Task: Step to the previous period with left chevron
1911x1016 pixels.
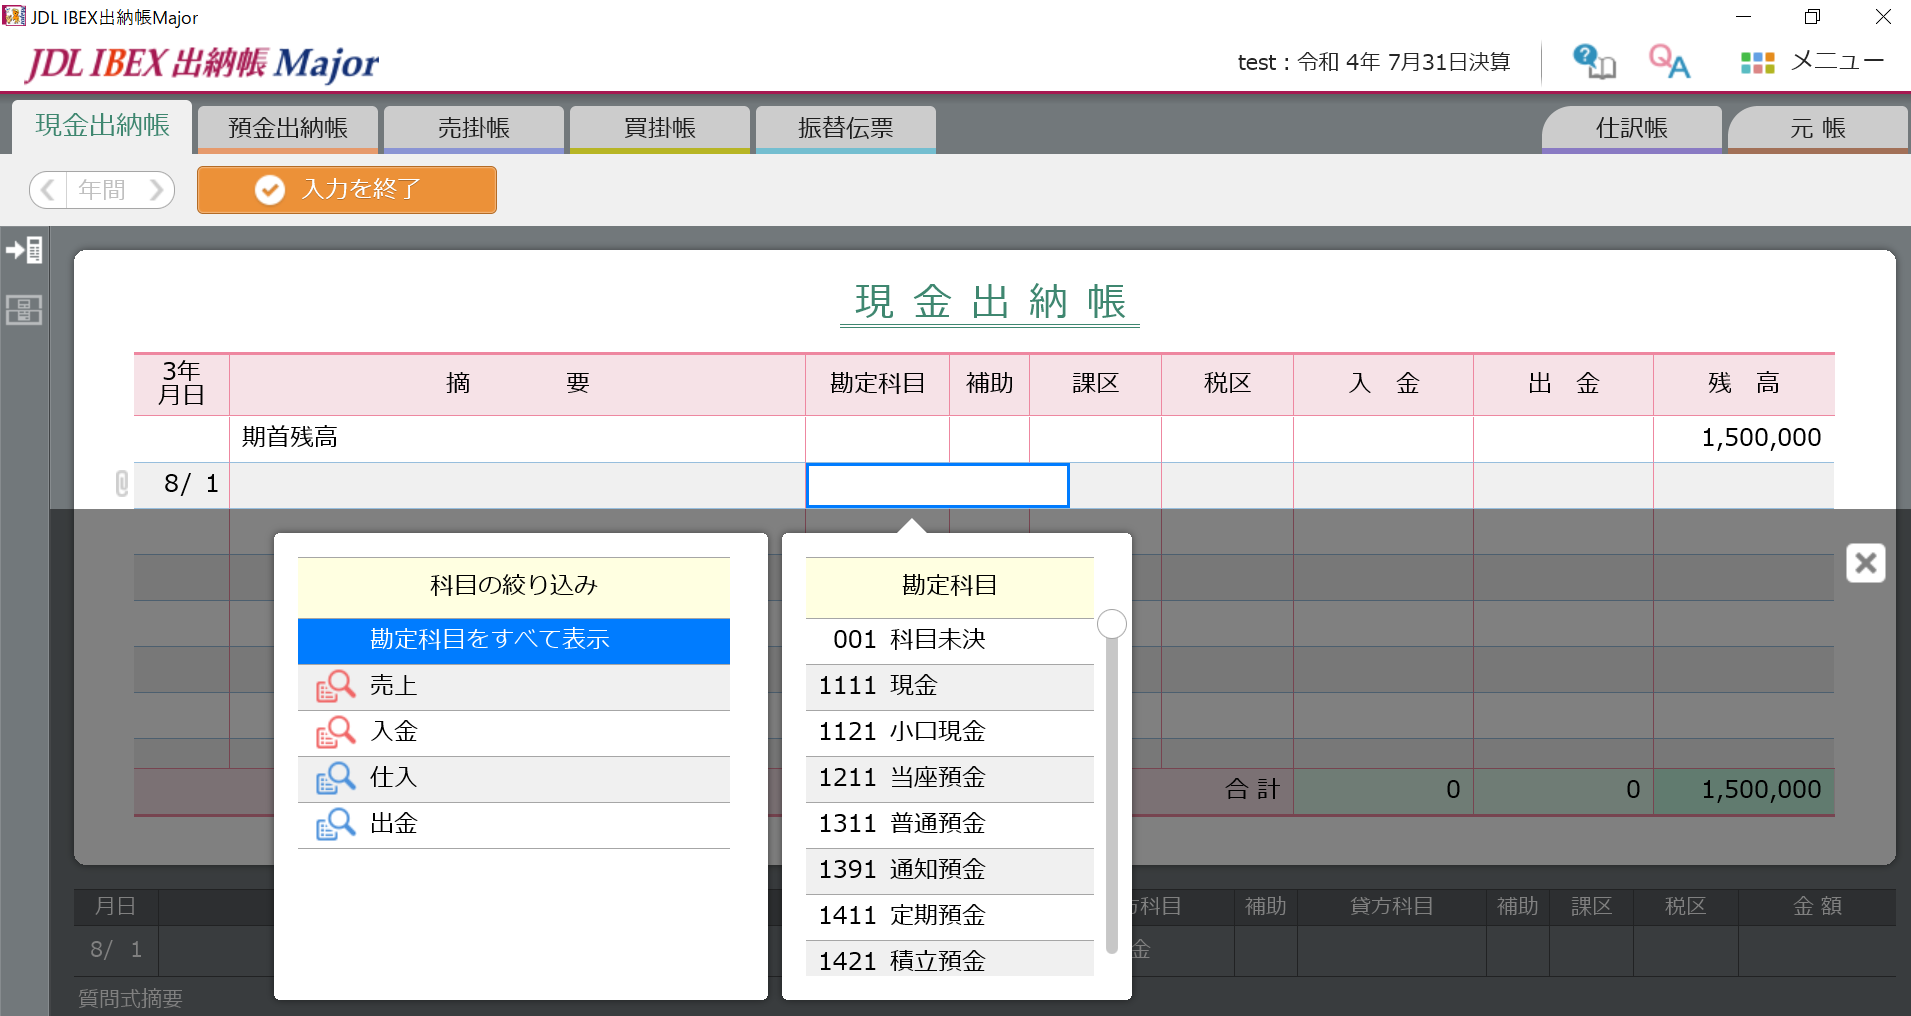Action: point(47,189)
